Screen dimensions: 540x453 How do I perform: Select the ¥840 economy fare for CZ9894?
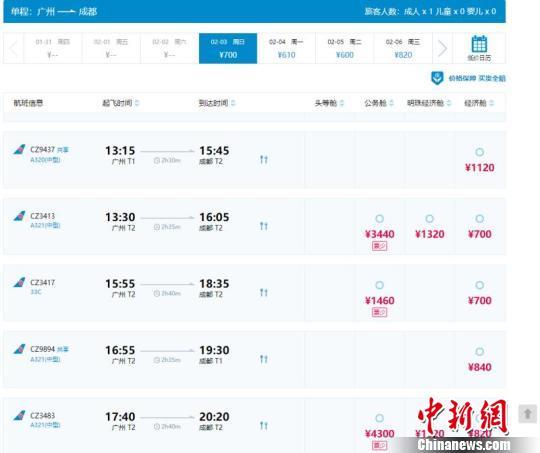[479, 352]
